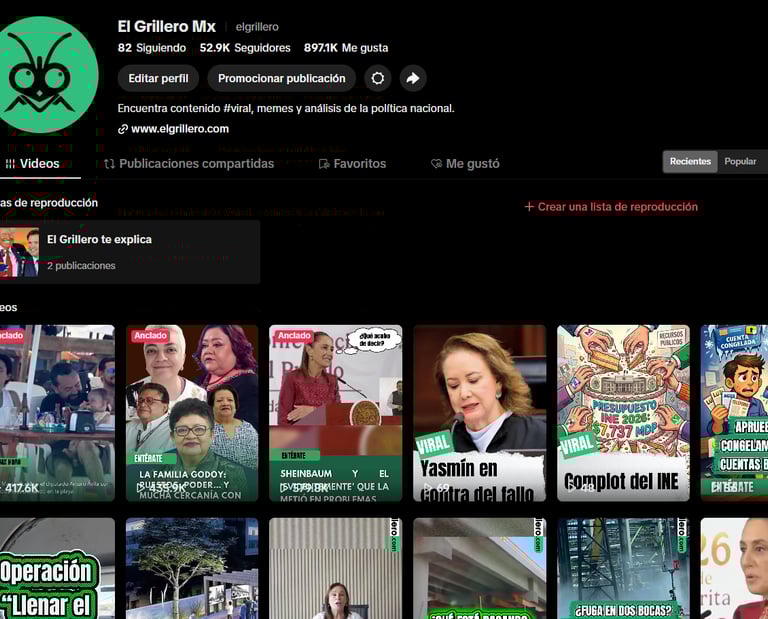
Task: Open the Me gustó tab
Action: pos(465,164)
